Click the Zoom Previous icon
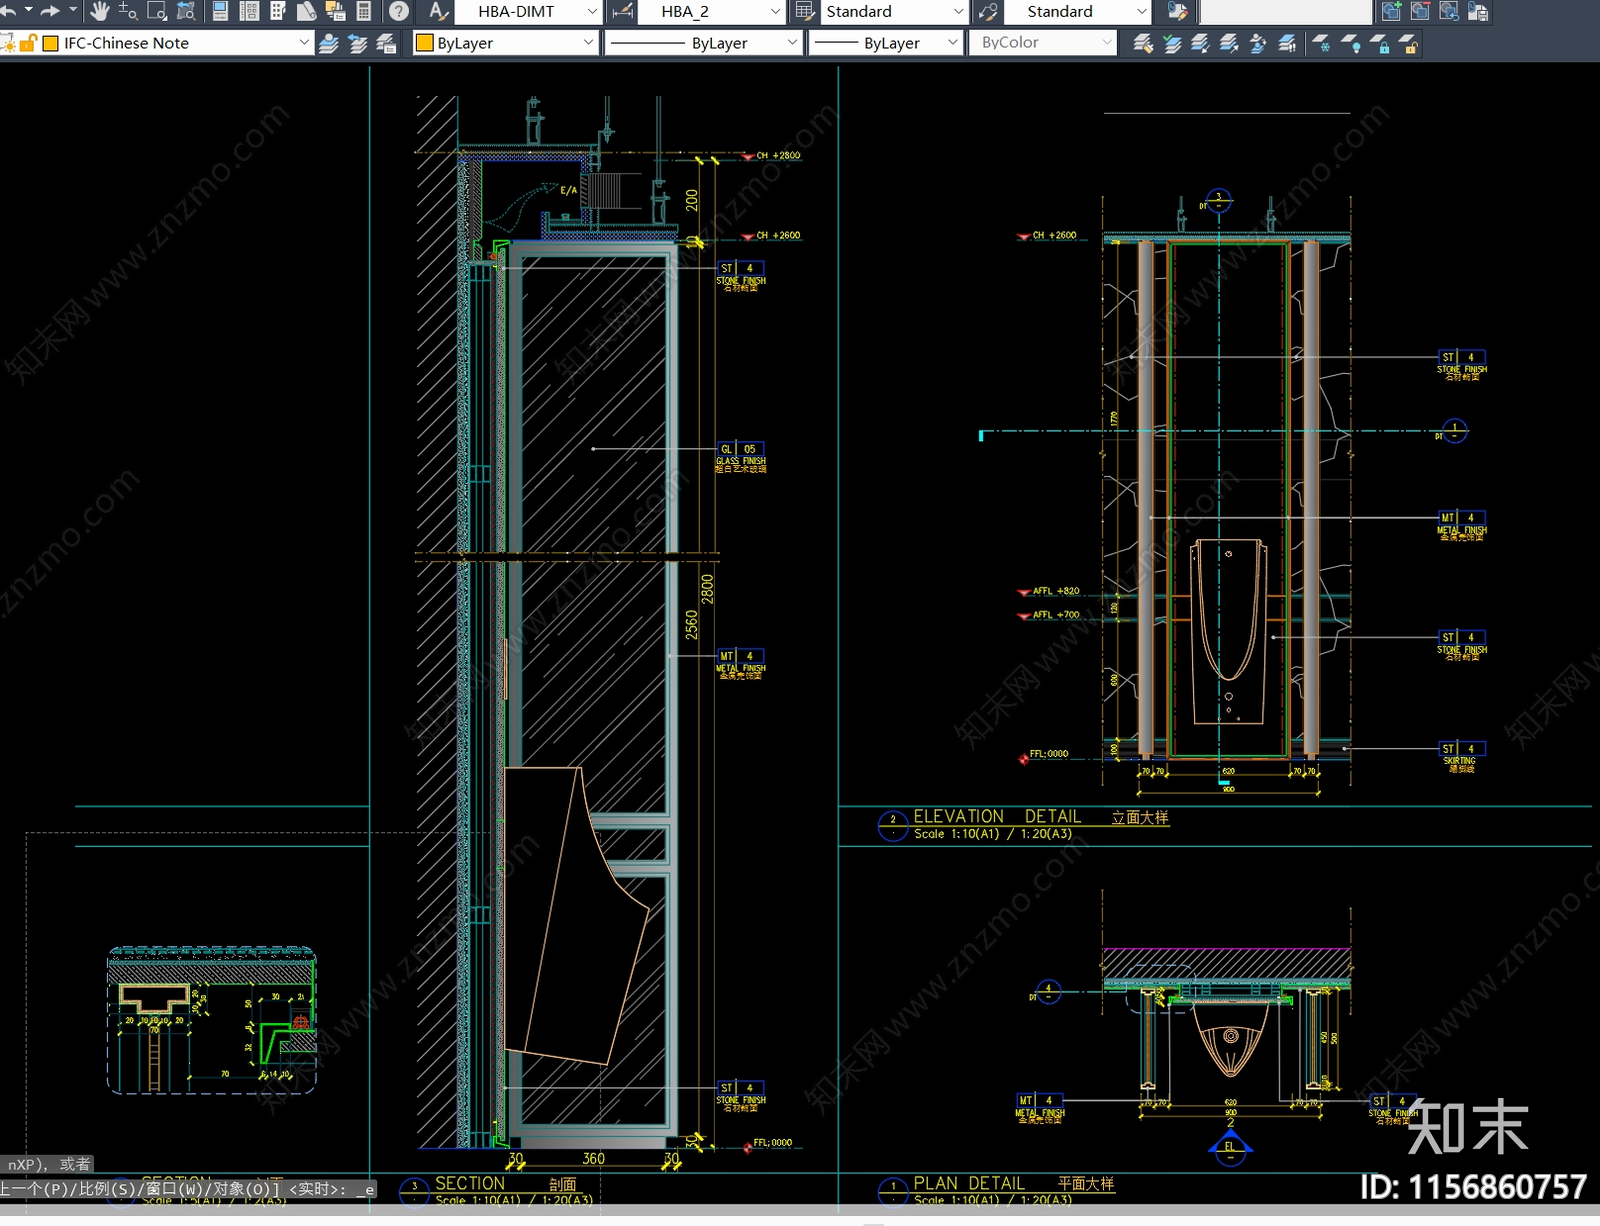The height and width of the screenshot is (1226, 1600). [x=186, y=11]
